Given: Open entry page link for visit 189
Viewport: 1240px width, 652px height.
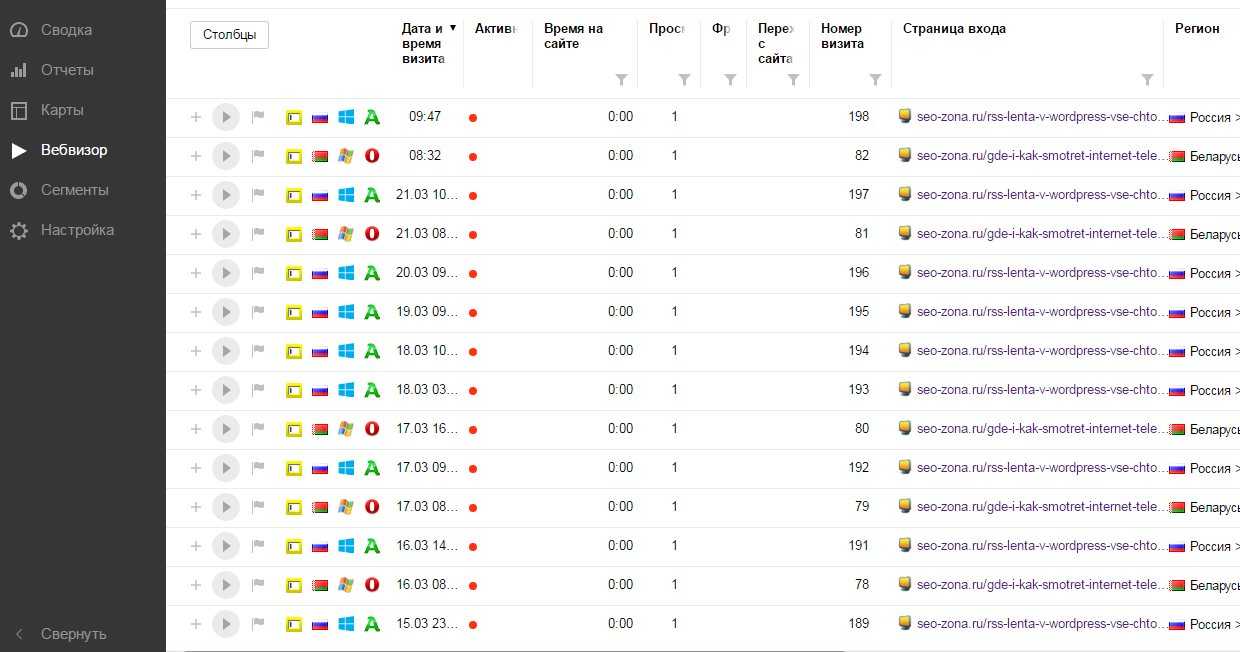Looking at the screenshot, I should click(x=1040, y=624).
